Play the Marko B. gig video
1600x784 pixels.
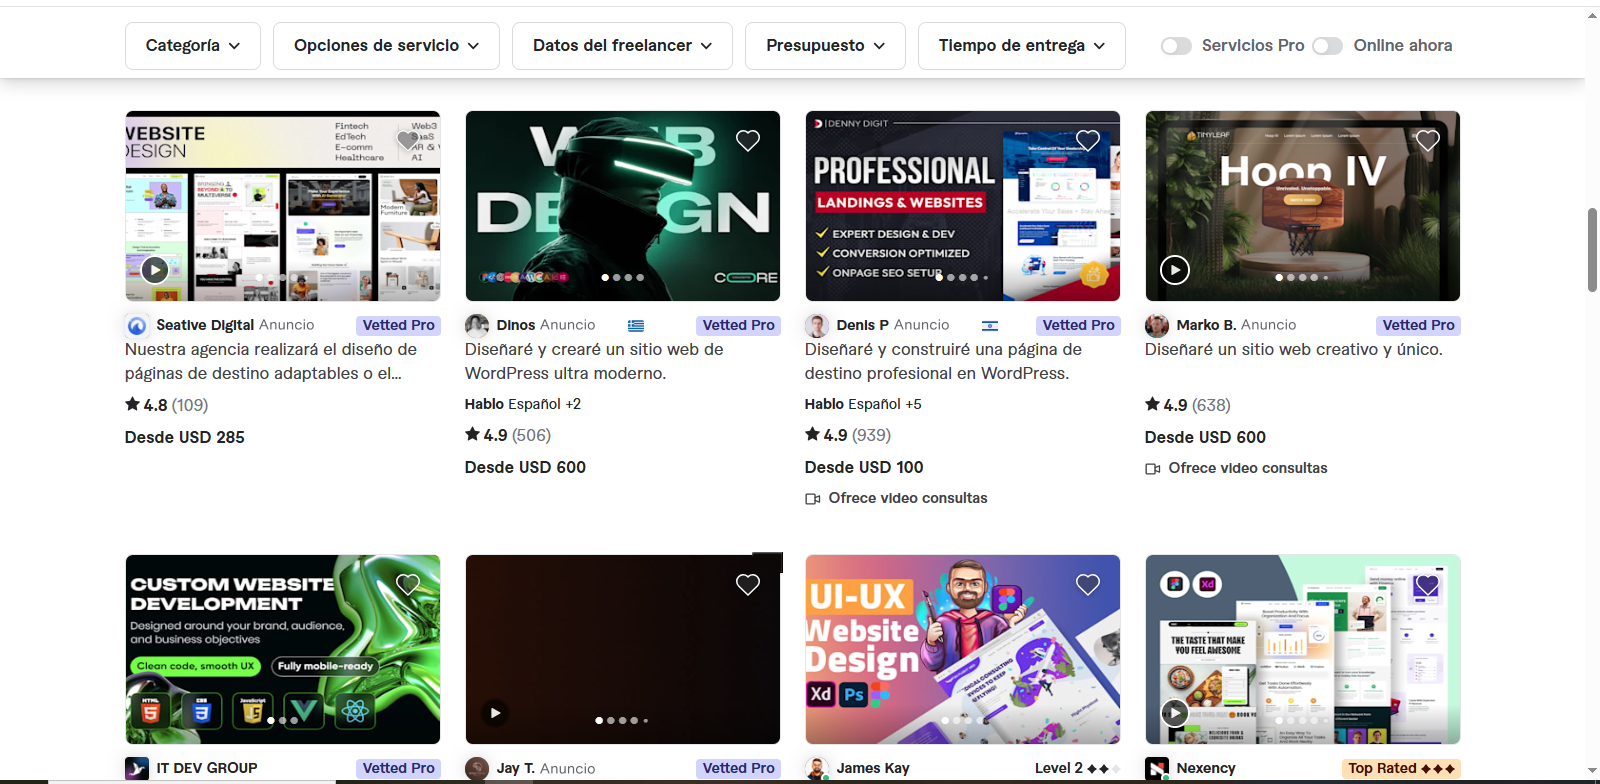point(1175,269)
